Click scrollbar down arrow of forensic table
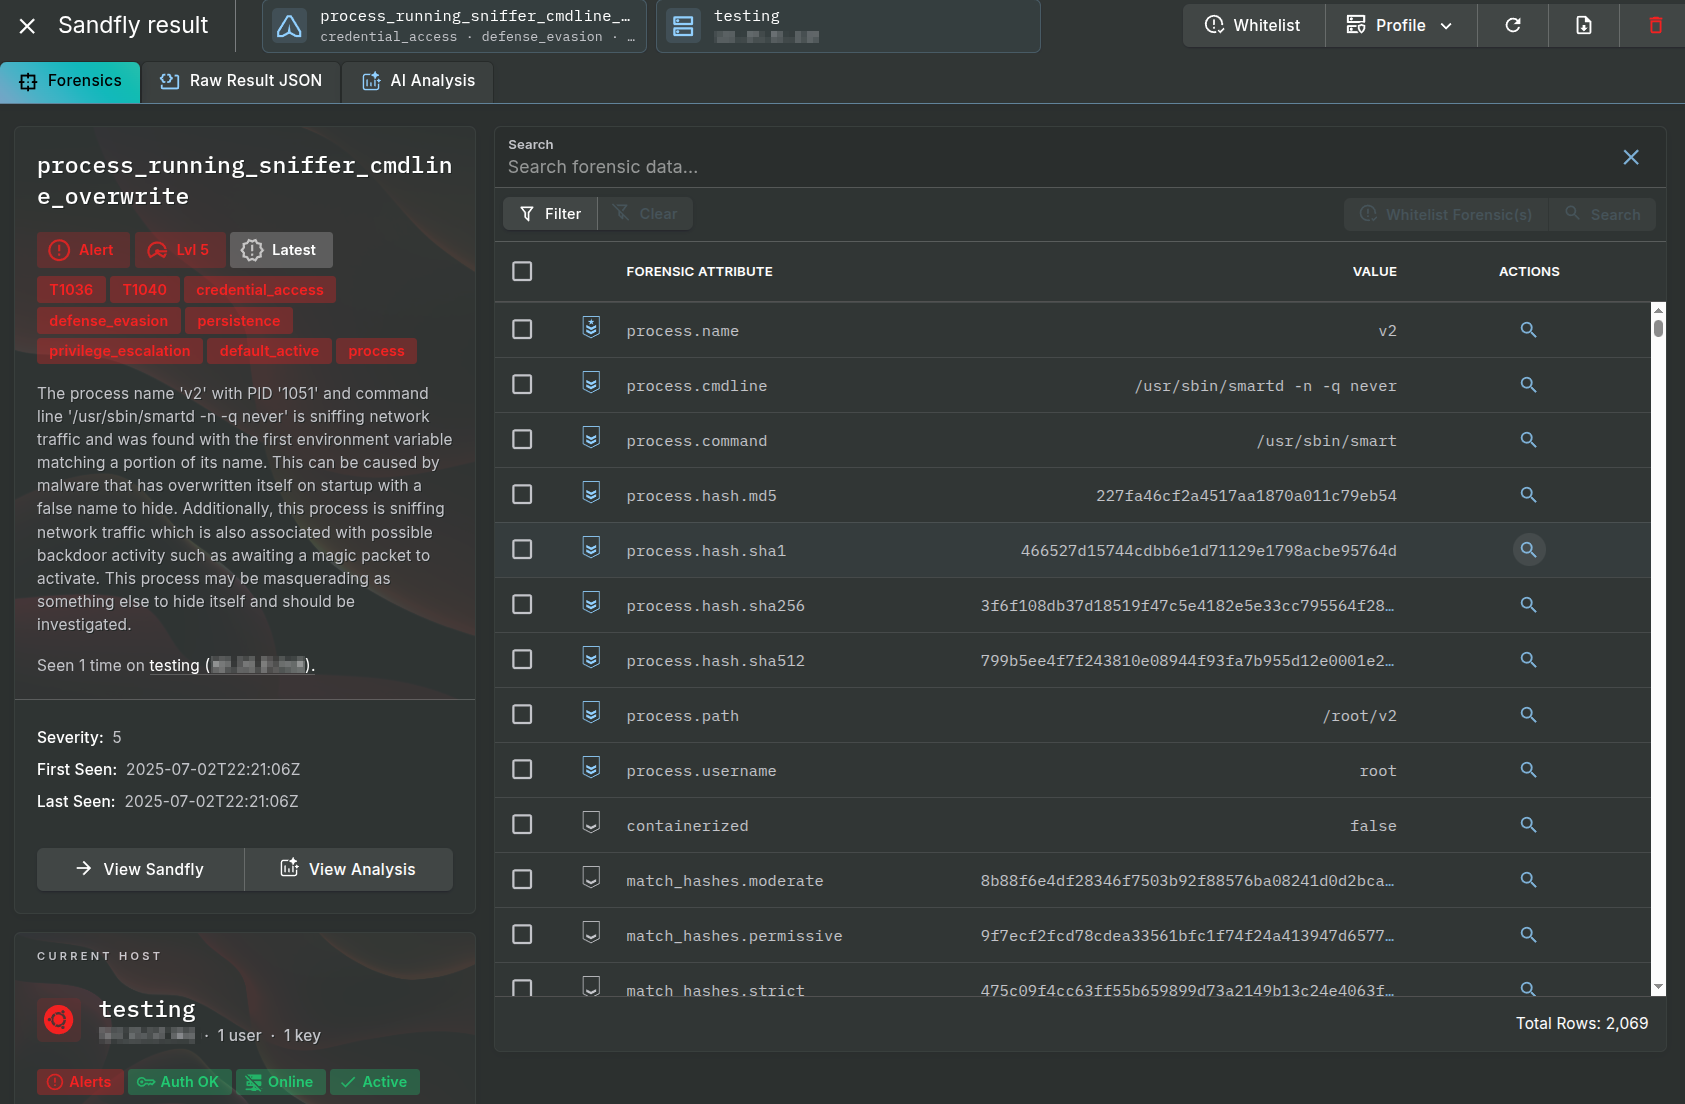This screenshot has width=1685, height=1104. 1658,987
